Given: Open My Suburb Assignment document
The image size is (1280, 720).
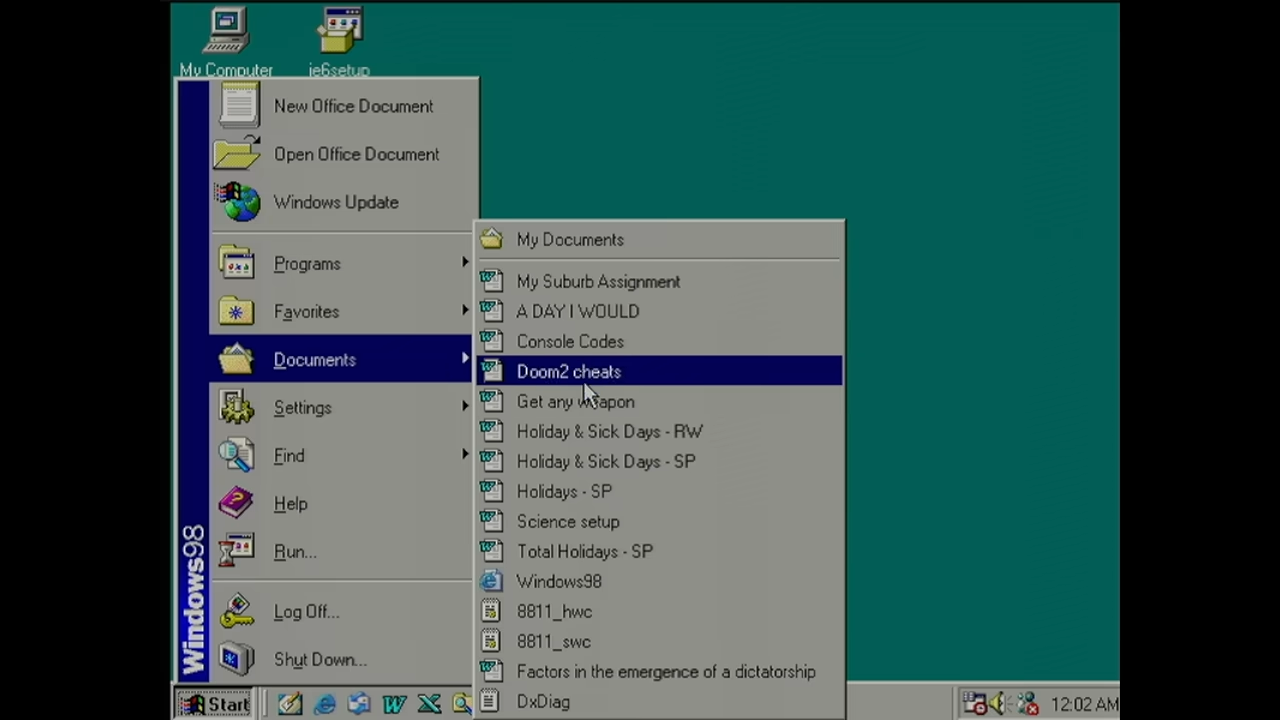Looking at the screenshot, I should coord(659,282).
